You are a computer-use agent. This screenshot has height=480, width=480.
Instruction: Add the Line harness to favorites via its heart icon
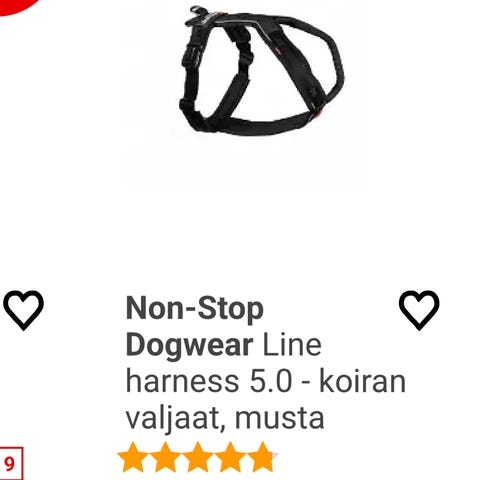(x=419, y=310)
